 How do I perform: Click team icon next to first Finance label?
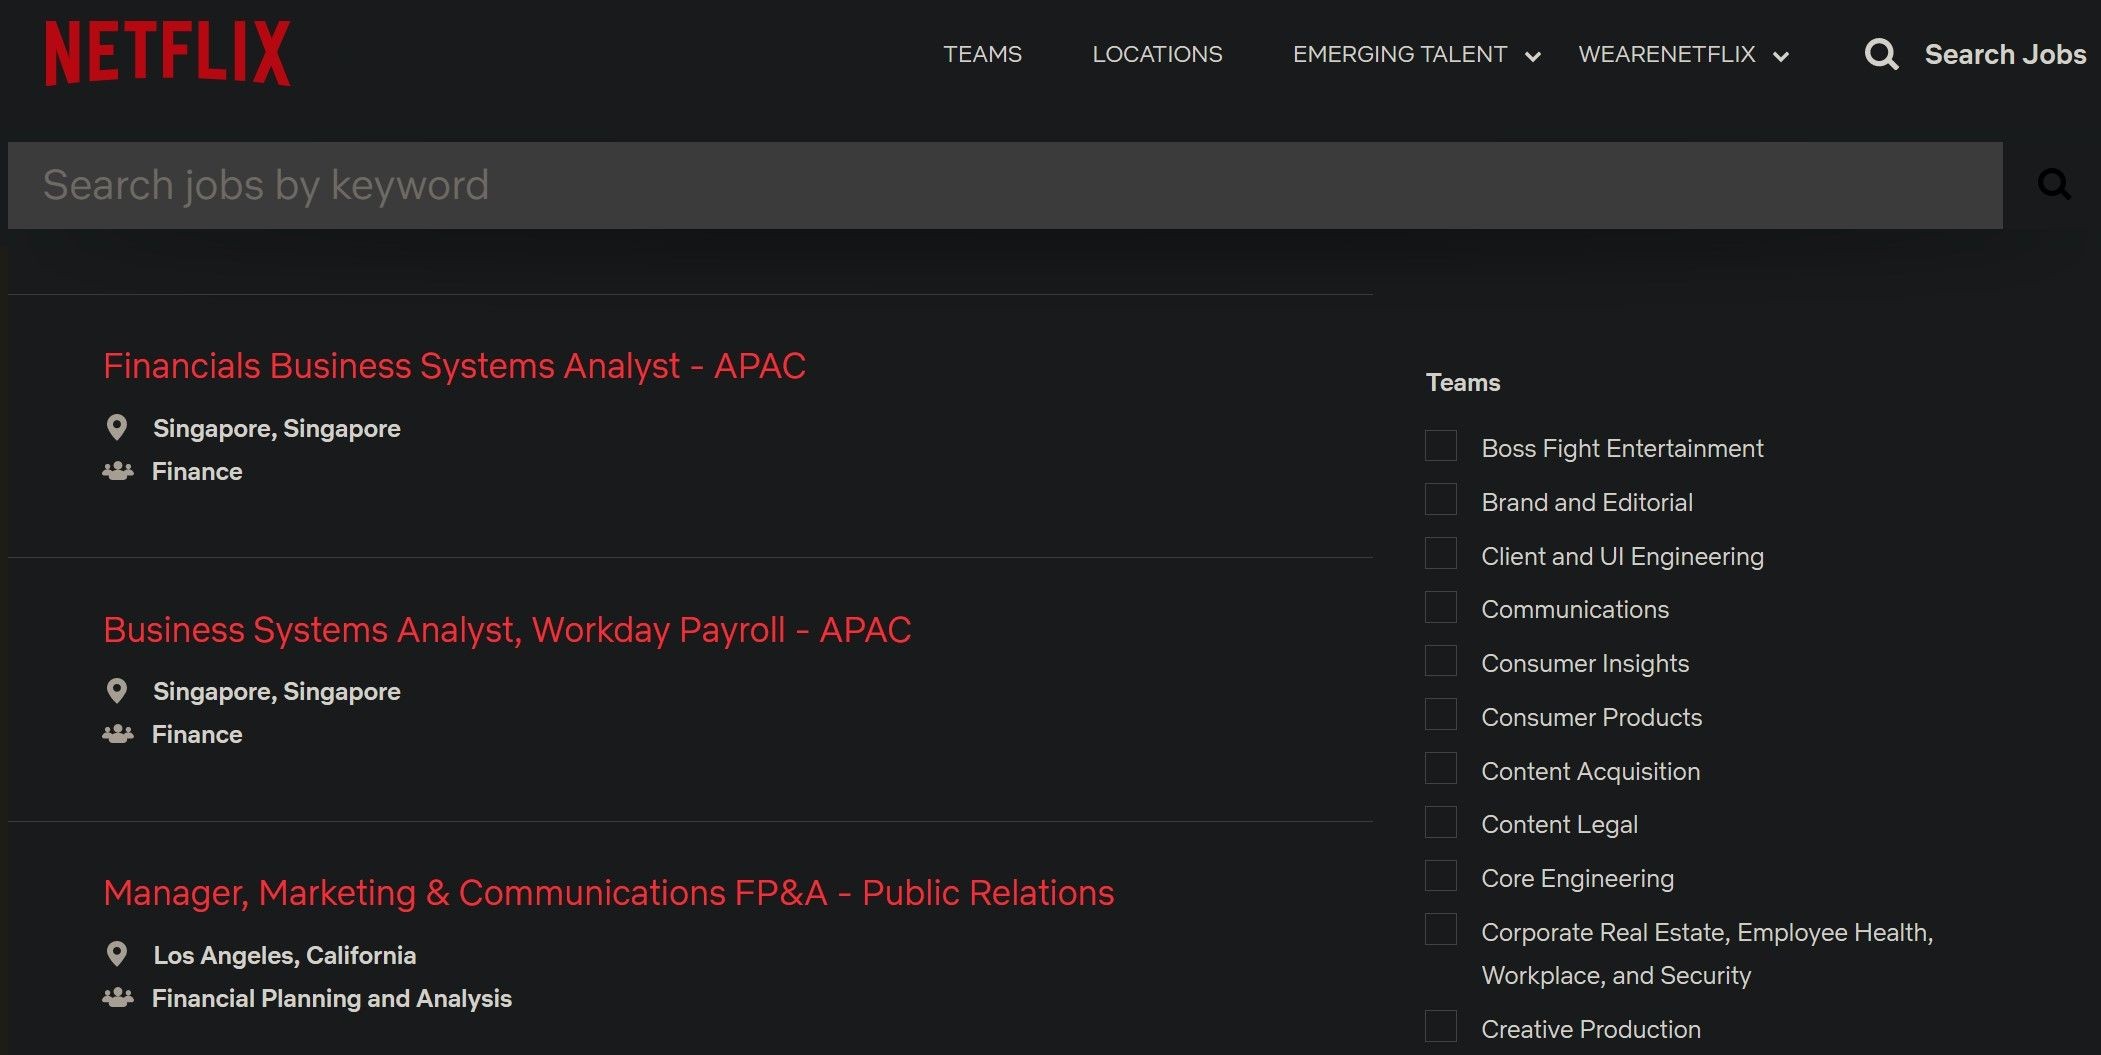click(118, 471)
